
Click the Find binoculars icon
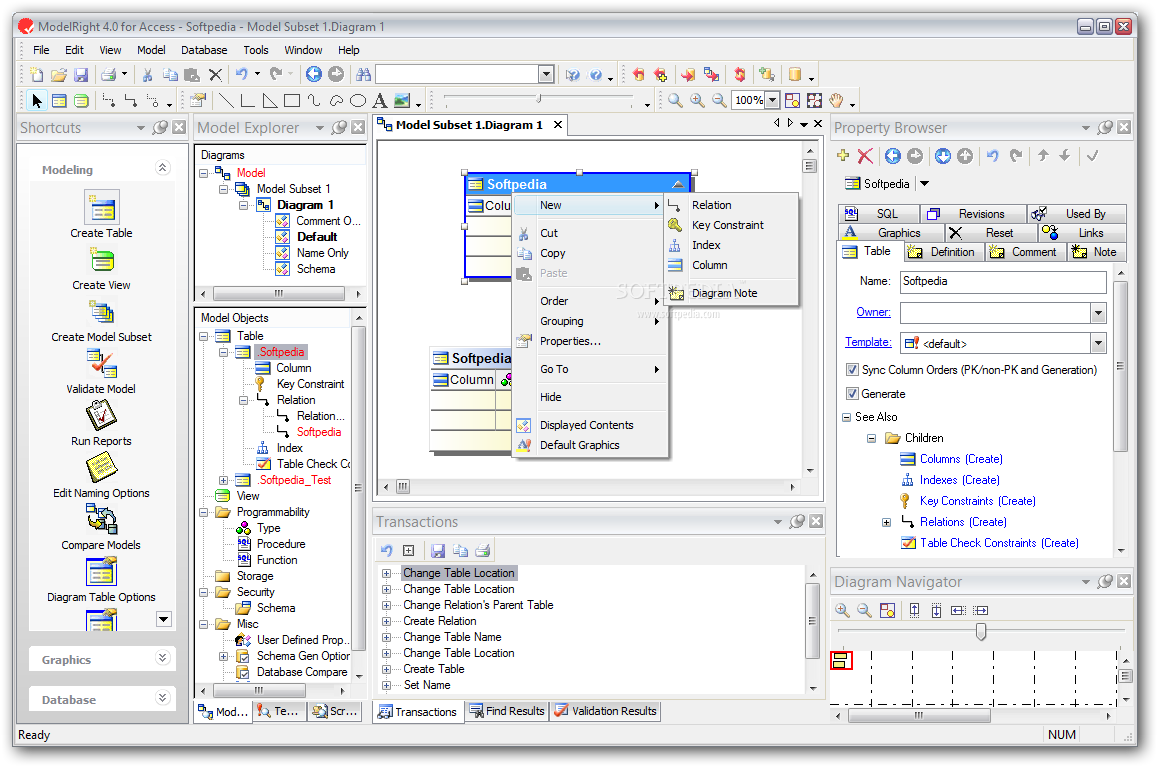[363, 75]
